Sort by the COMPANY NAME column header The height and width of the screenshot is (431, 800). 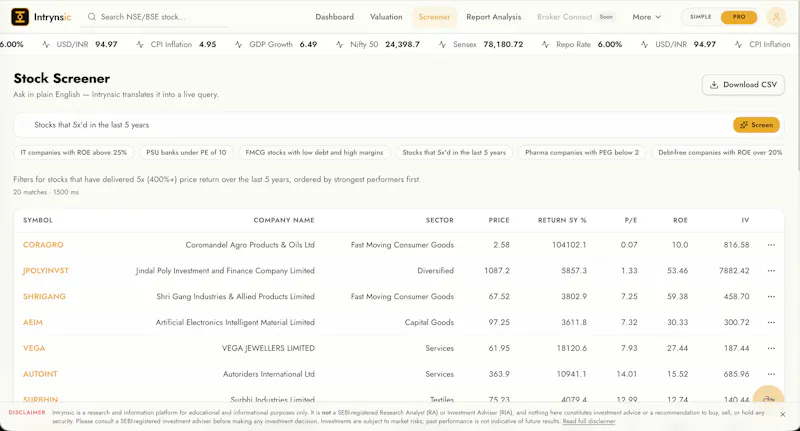(284, 220)
